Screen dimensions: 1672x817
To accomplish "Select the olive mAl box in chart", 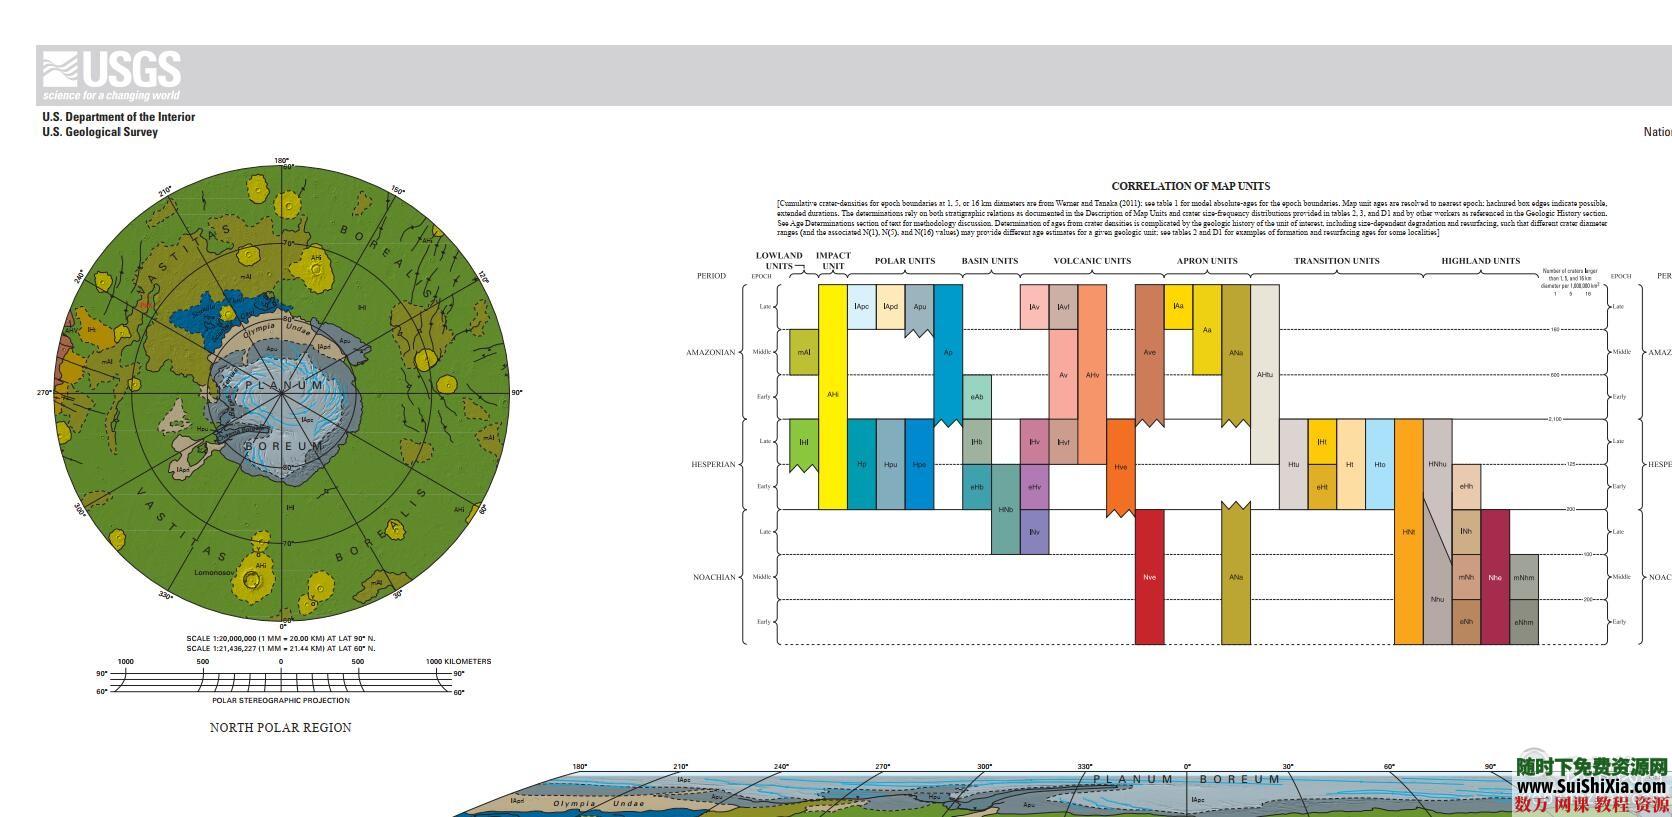I will point(804,352).
